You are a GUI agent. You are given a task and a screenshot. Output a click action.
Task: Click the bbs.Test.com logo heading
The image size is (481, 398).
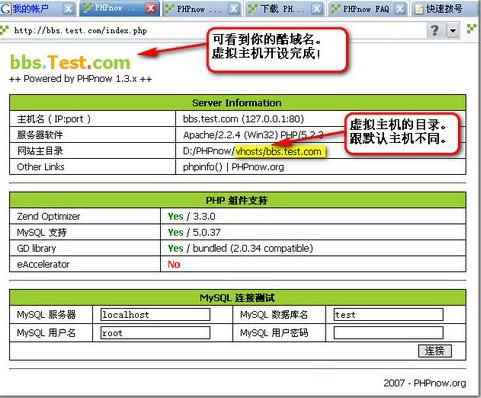[x=70, y=62]
